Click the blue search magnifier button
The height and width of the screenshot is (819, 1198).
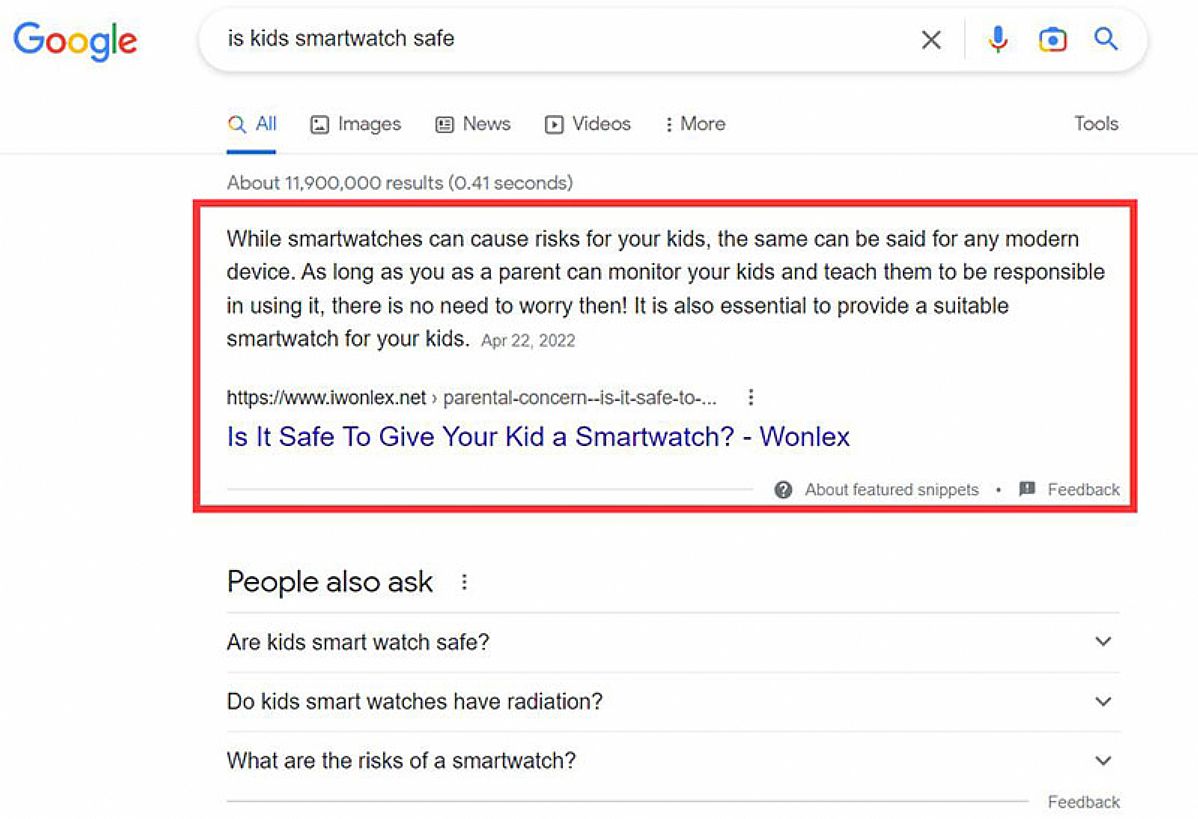click(x=1105, y=40)
